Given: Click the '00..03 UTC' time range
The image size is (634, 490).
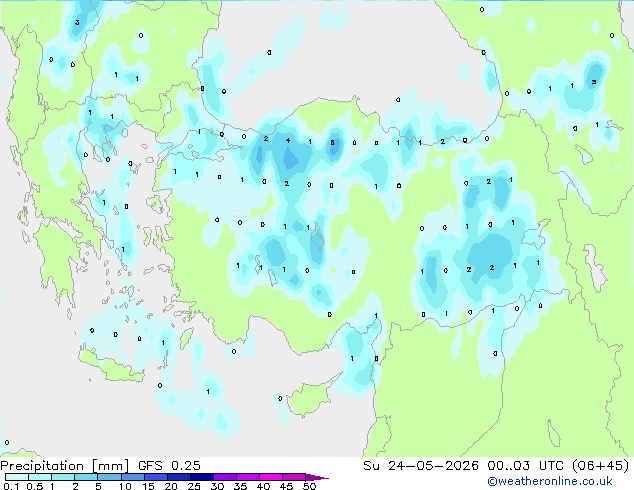Looking at the screenshot, I should (525, 465).
